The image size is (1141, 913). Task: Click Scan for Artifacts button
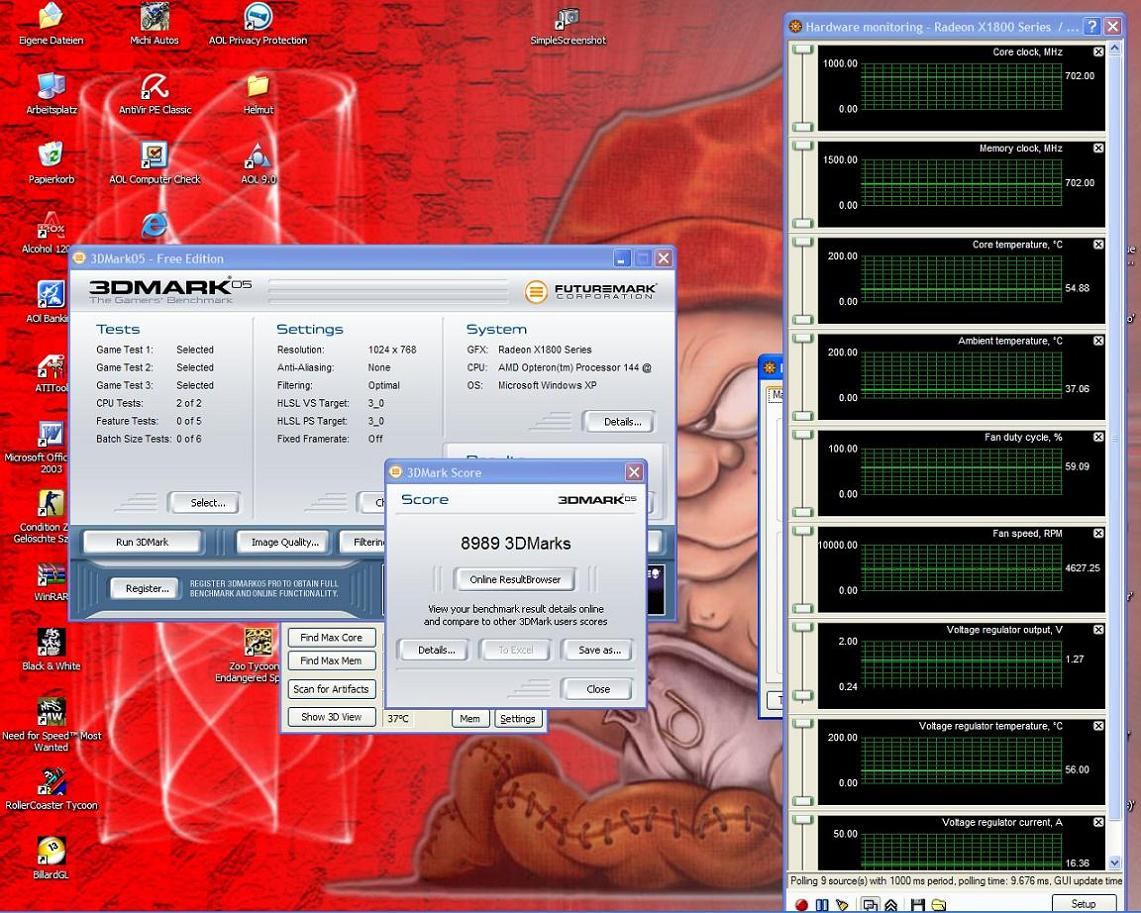tap(331, 689)
